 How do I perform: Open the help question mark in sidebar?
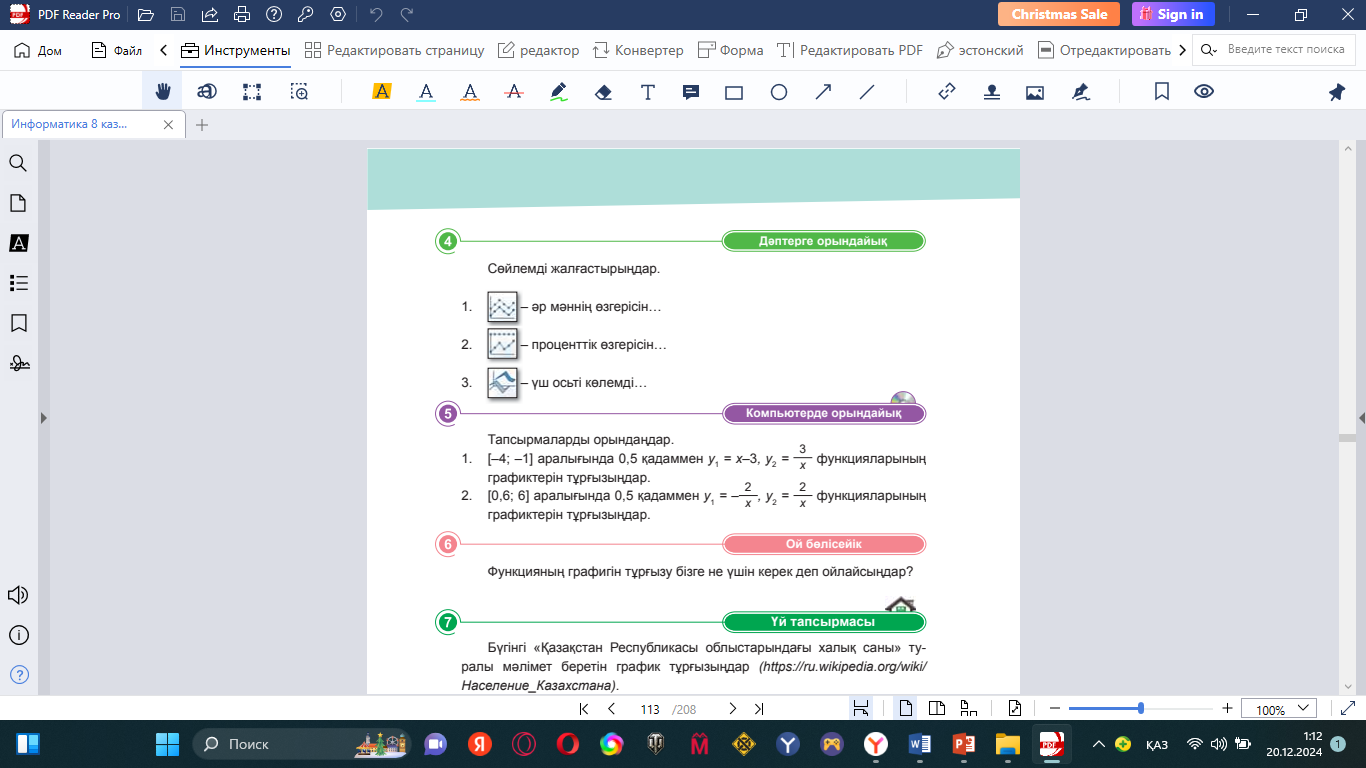(18, 674)
